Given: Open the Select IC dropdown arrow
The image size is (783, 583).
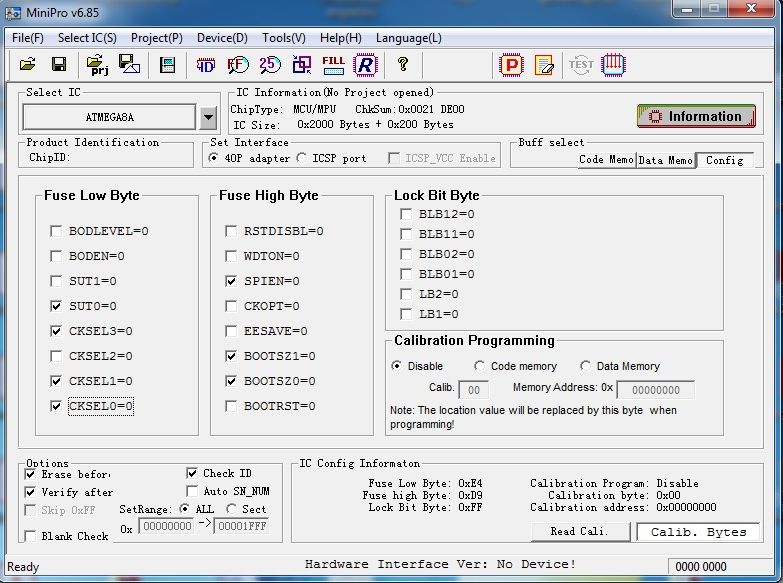Looking at the screenshot, I should tap(208, 117).
